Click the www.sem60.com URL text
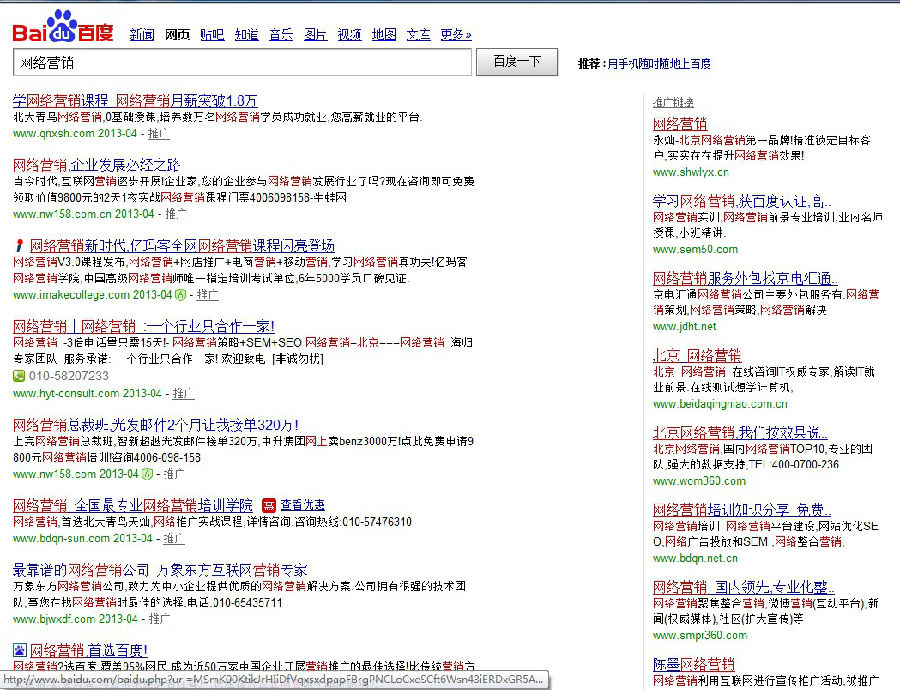 (696, 249)
